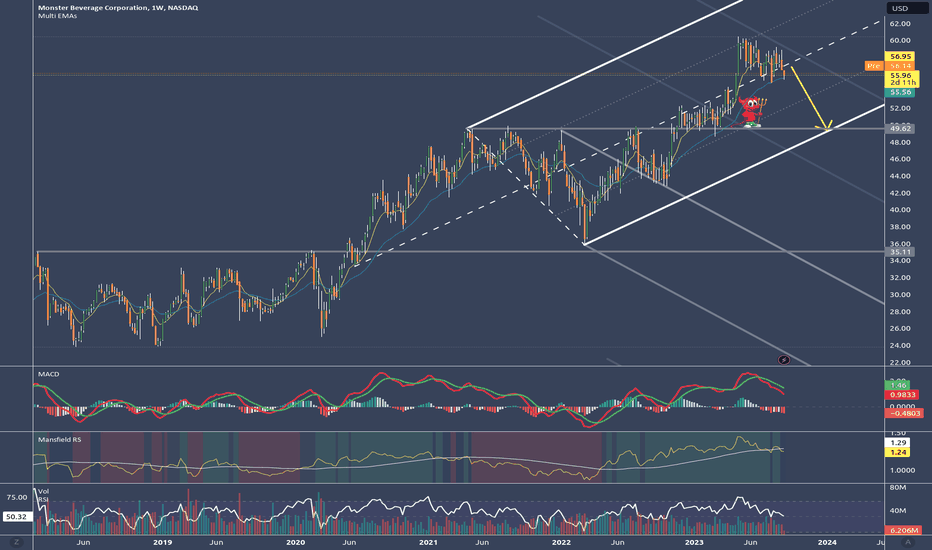Select the 35.11 horizontal support line
Viewport: 932px width, 550px height.
tap(460, 252)
